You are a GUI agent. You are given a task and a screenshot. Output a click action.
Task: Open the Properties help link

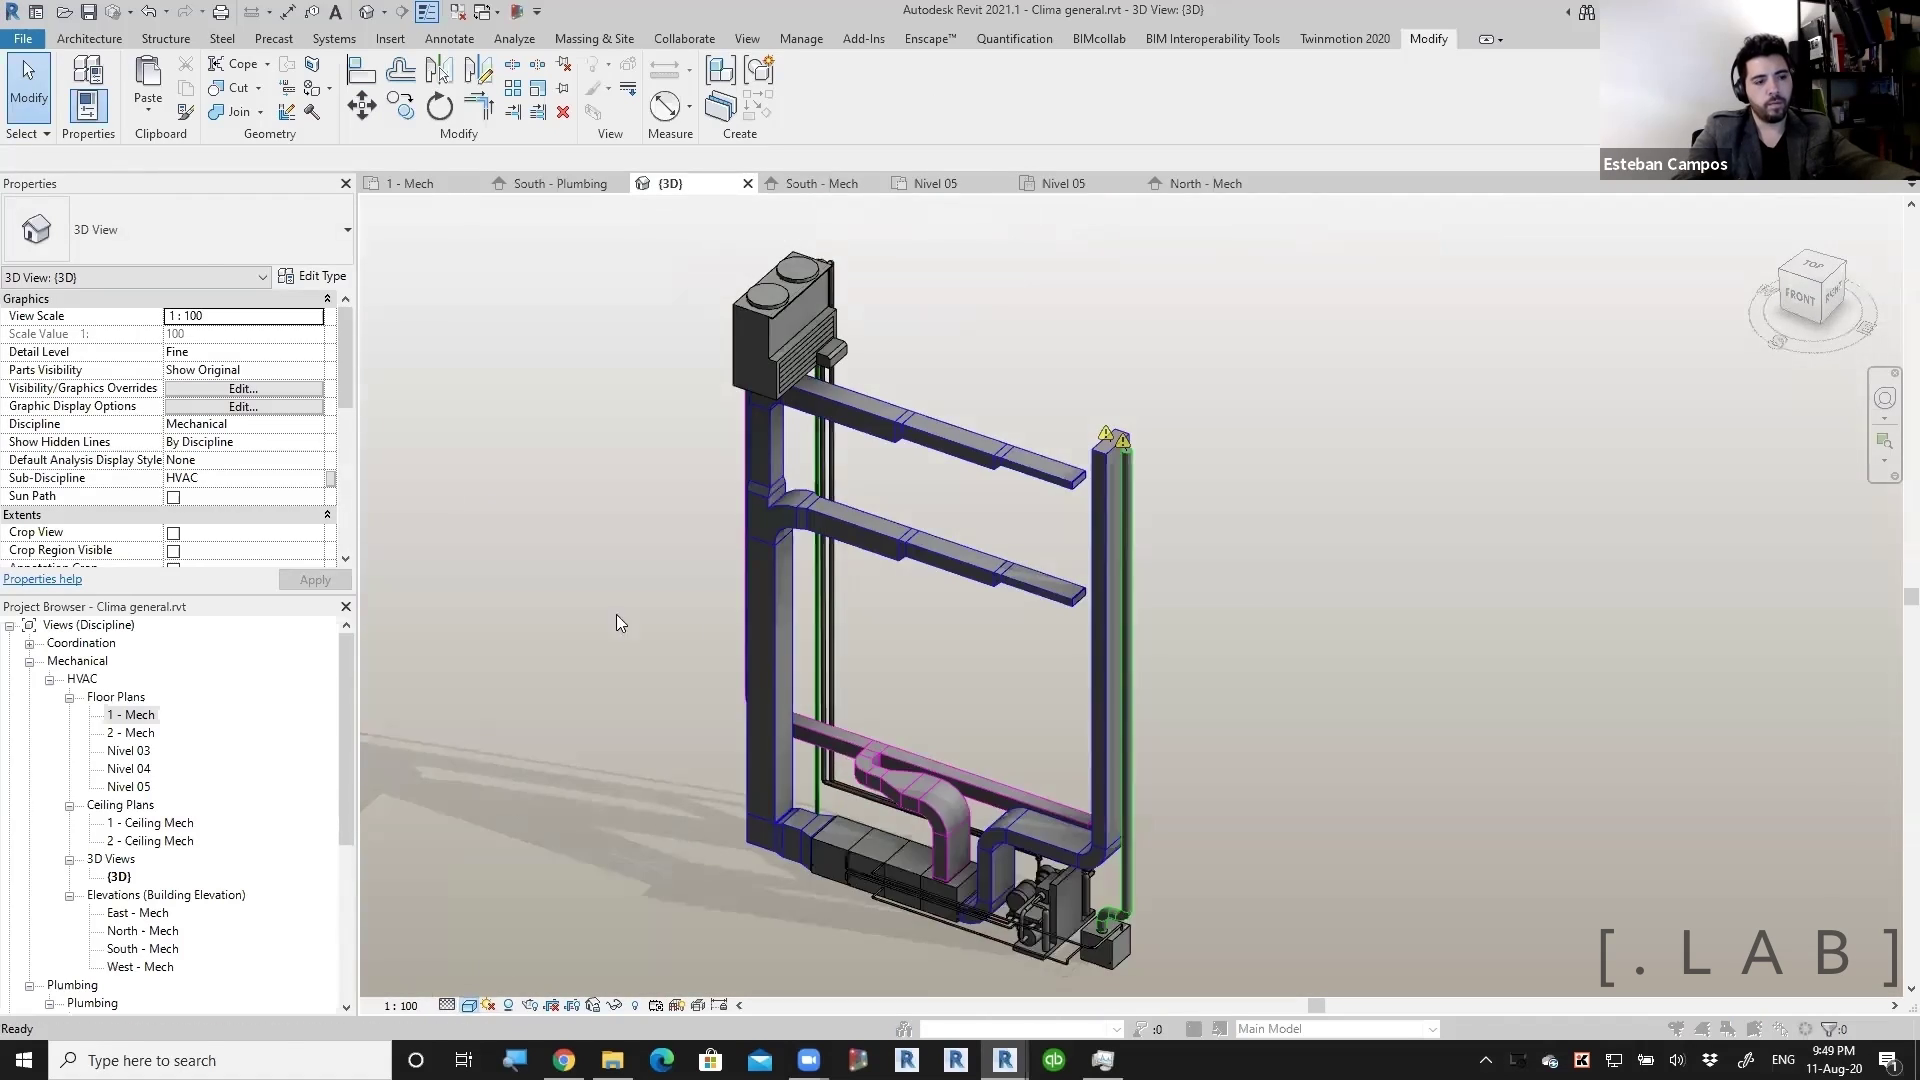pyautogui.click(x=42, y=579)
